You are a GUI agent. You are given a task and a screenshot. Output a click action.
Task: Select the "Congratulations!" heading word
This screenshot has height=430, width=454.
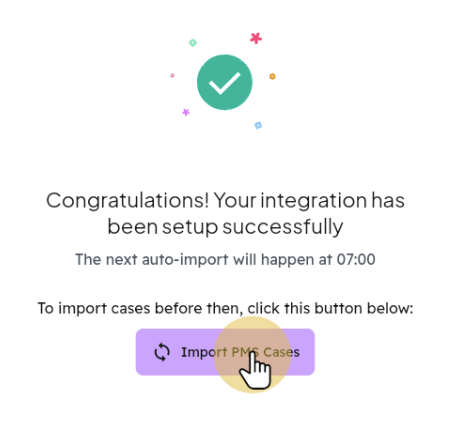tap(127, 201)
